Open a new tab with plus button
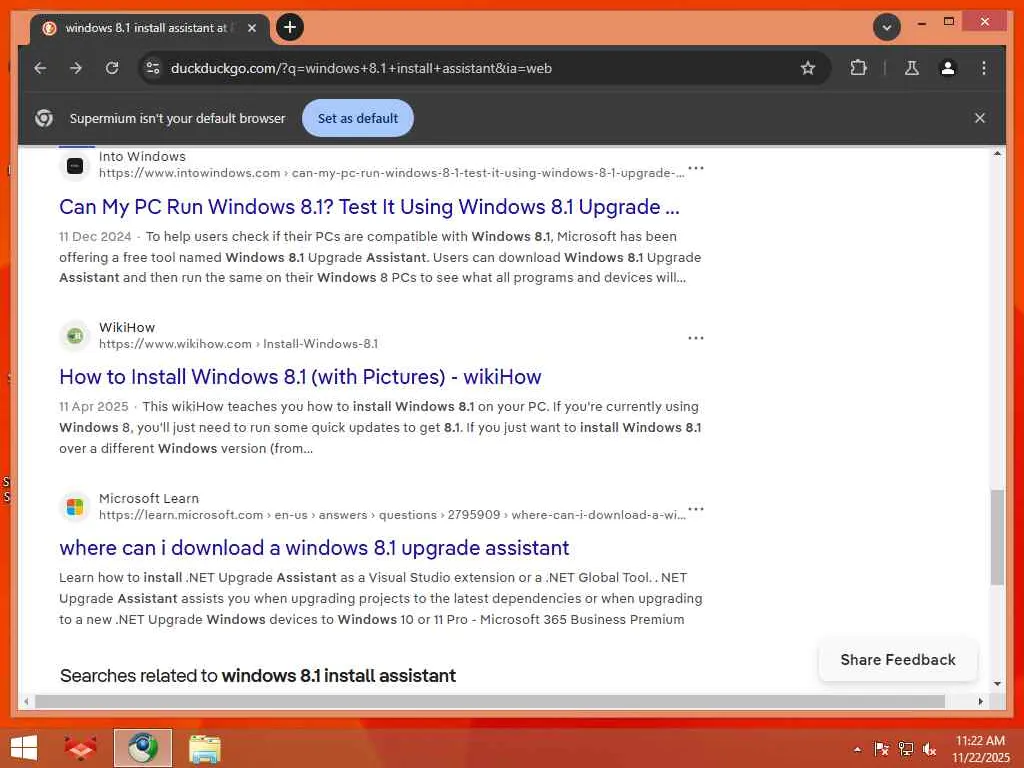 (x=290, y=27)
